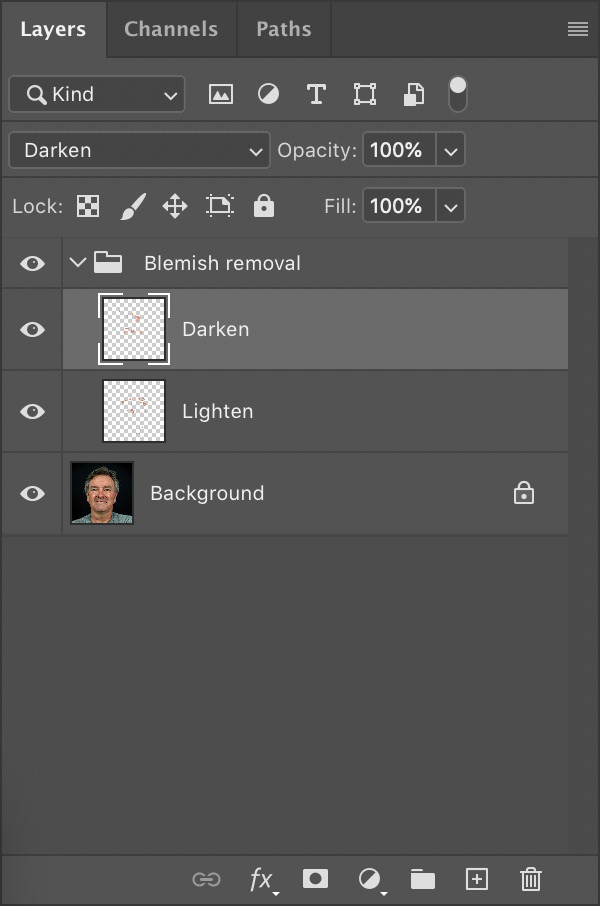Select the Lighten layer thumbnail
The height and width of the screenshot is (906, 600).
(x=134, y=411)
